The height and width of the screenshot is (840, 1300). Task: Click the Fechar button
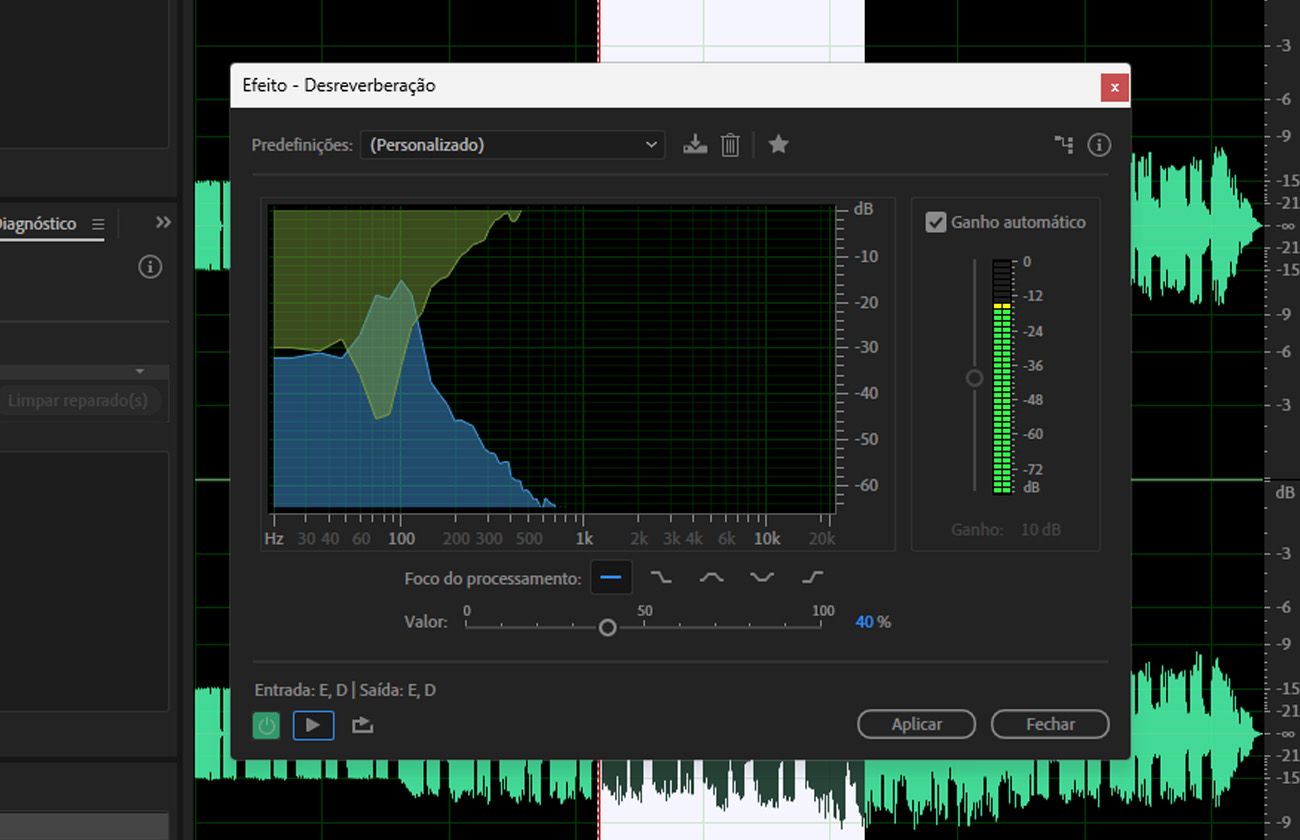(1050, 724)
